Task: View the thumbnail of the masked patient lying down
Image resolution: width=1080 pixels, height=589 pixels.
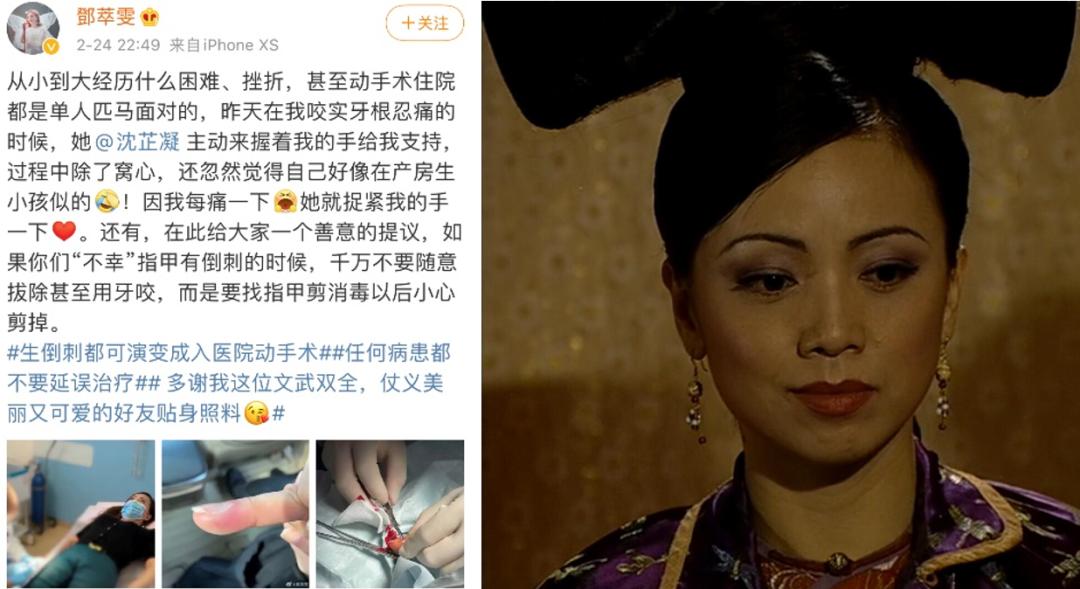Action: (81, 514)
